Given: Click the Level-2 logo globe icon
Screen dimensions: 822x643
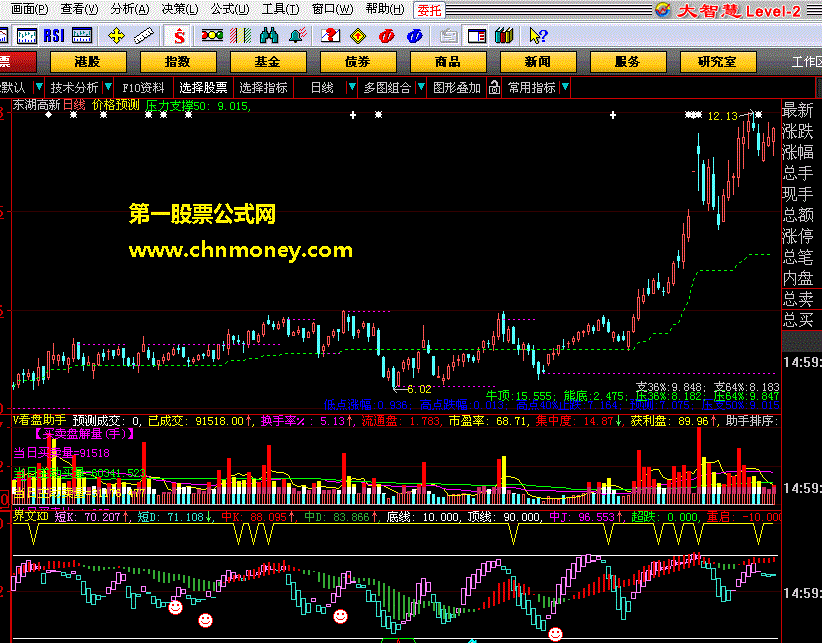Looking at the screenshot, I should click(663, 10).
